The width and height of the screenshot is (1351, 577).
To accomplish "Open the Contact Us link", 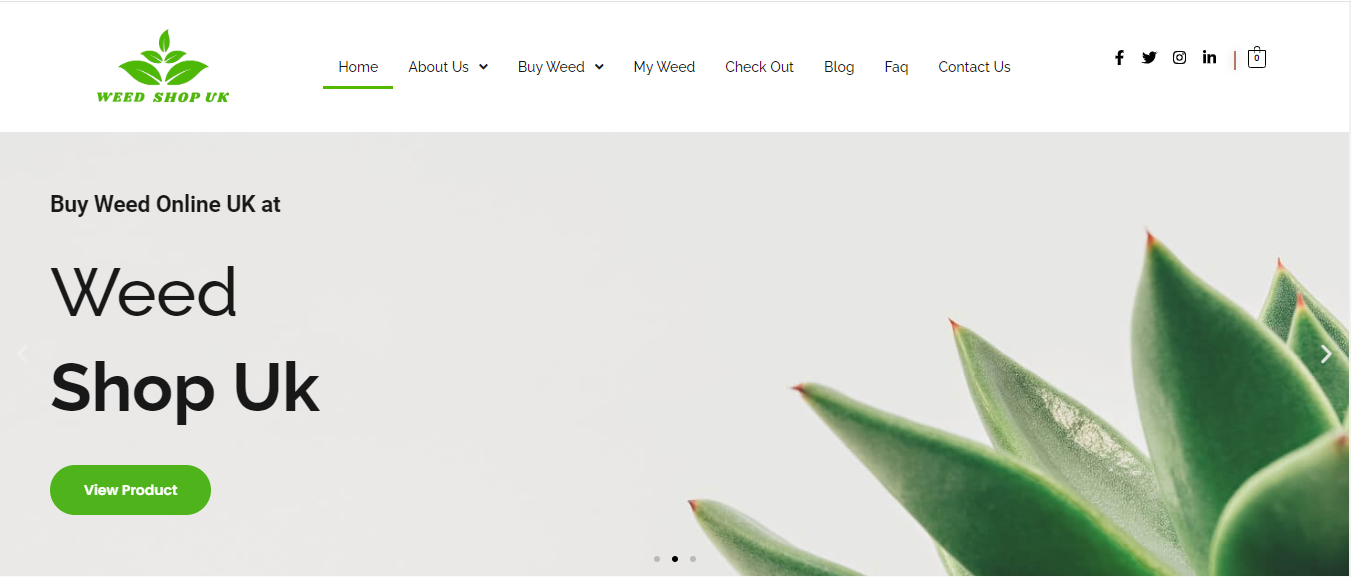I will click(974, 67).
